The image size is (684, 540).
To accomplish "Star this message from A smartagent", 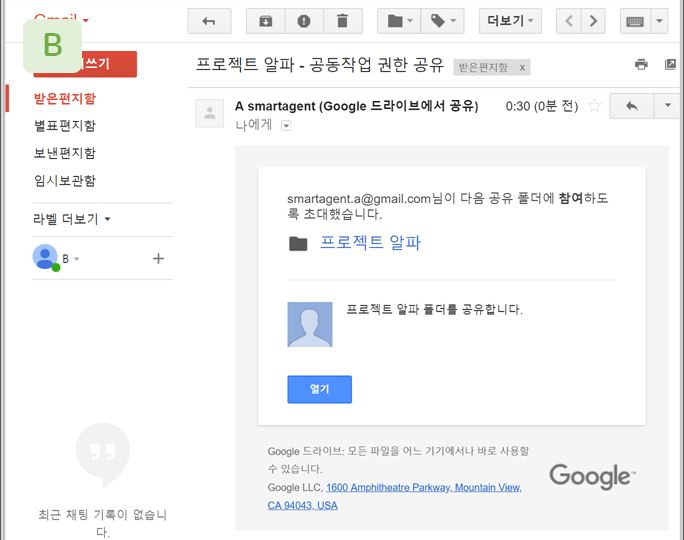I will tap(594, 106).
